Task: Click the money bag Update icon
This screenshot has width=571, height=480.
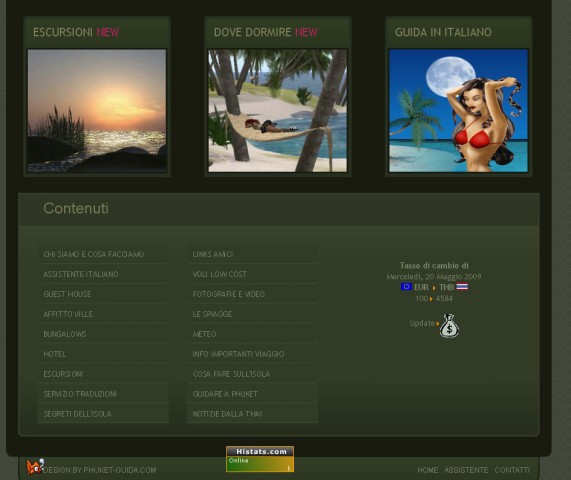Action: (449, 326)
